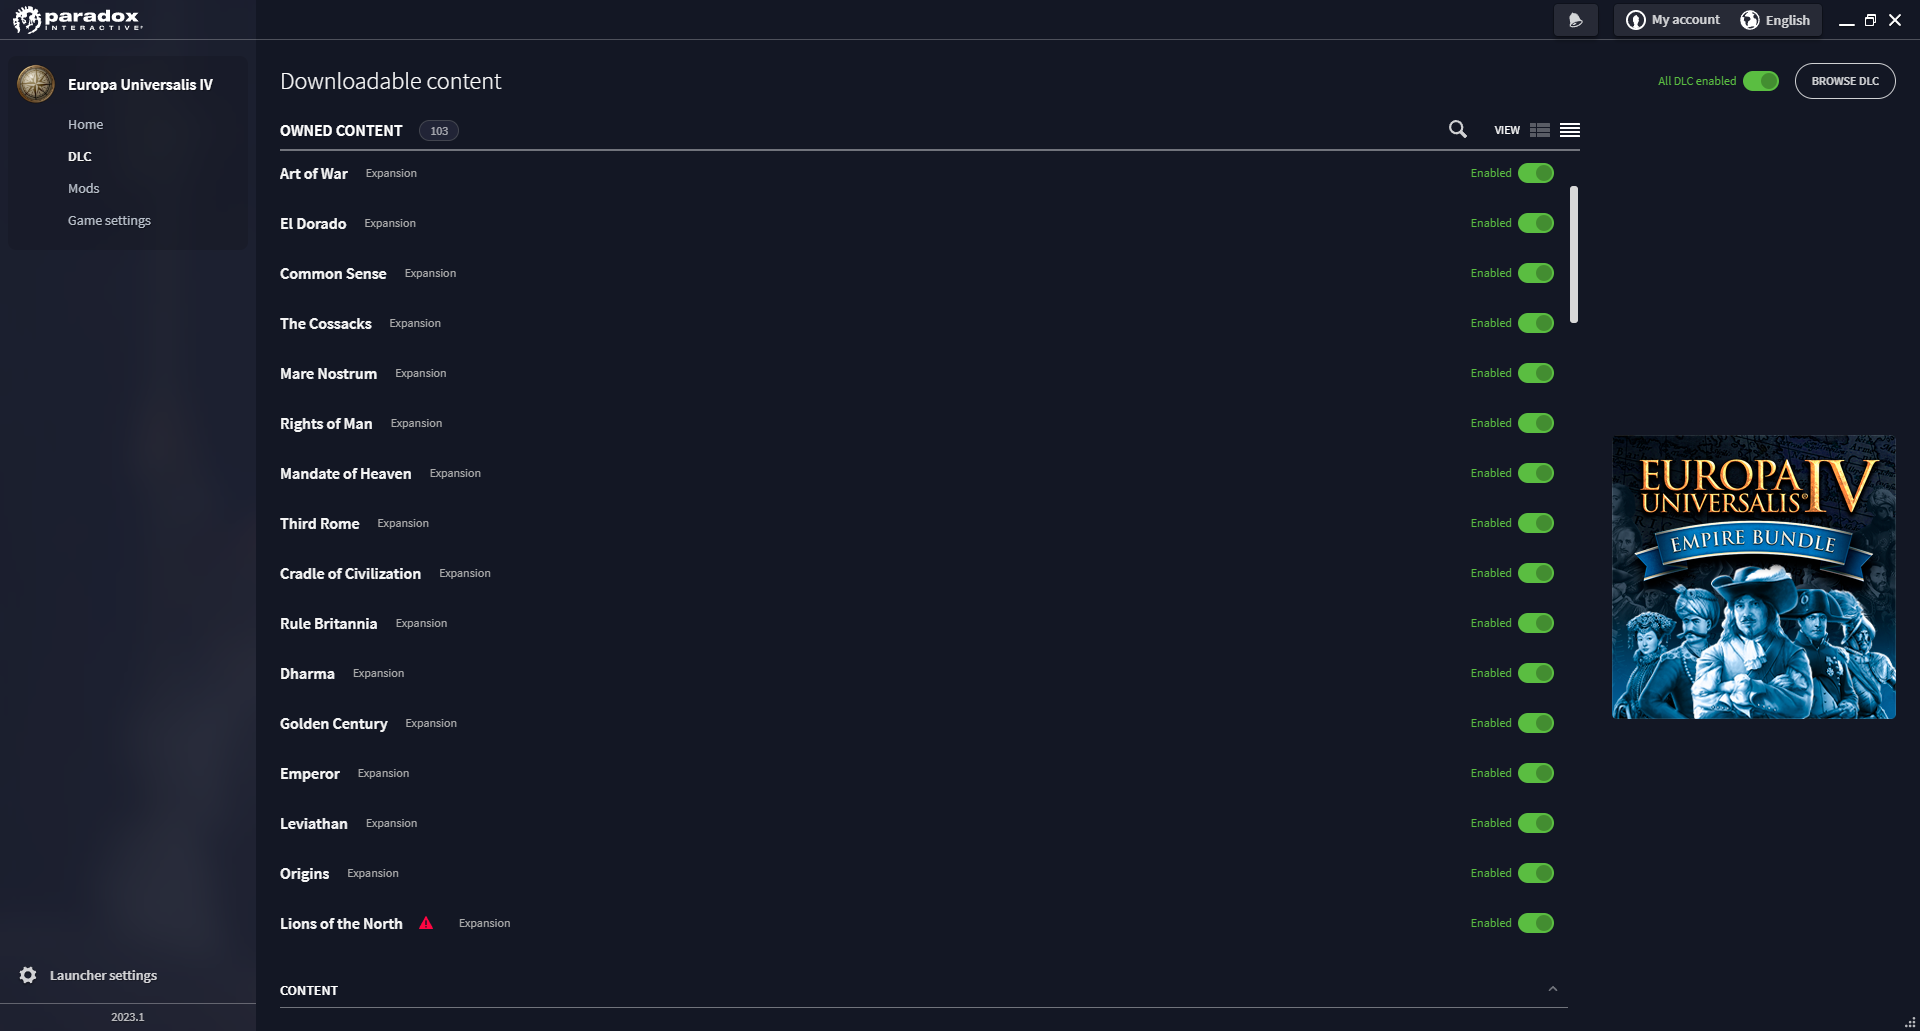This screenshot has width=1920, height=1031.
Task: Switch to list view layout icon
Action: pyautogui.click(x=1570, y=130)
